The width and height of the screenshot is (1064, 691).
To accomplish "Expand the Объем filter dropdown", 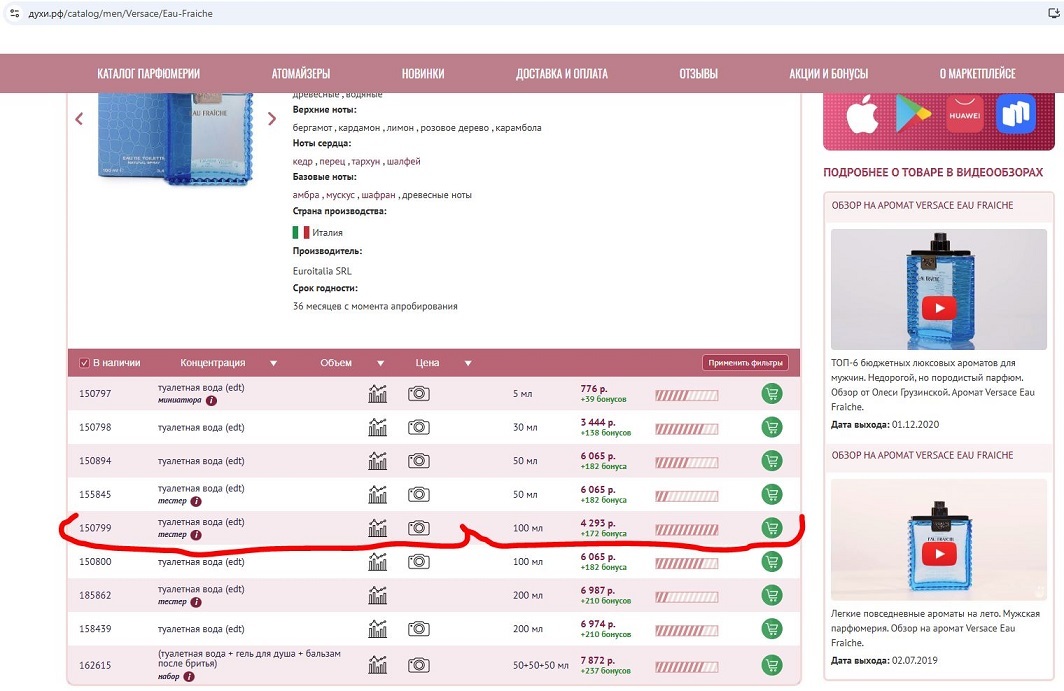I will 380,363.
